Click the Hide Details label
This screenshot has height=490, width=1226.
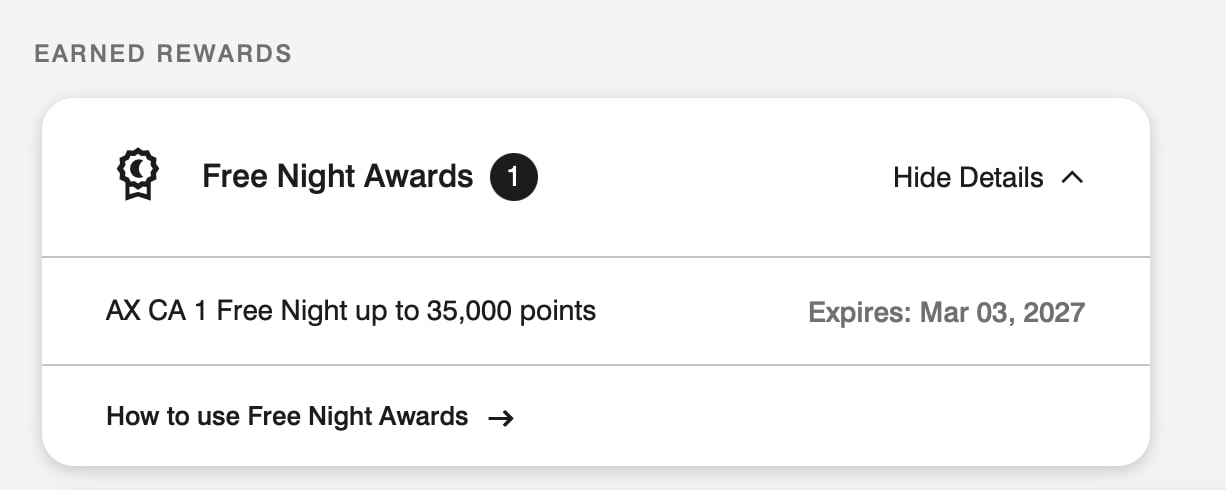967,178
